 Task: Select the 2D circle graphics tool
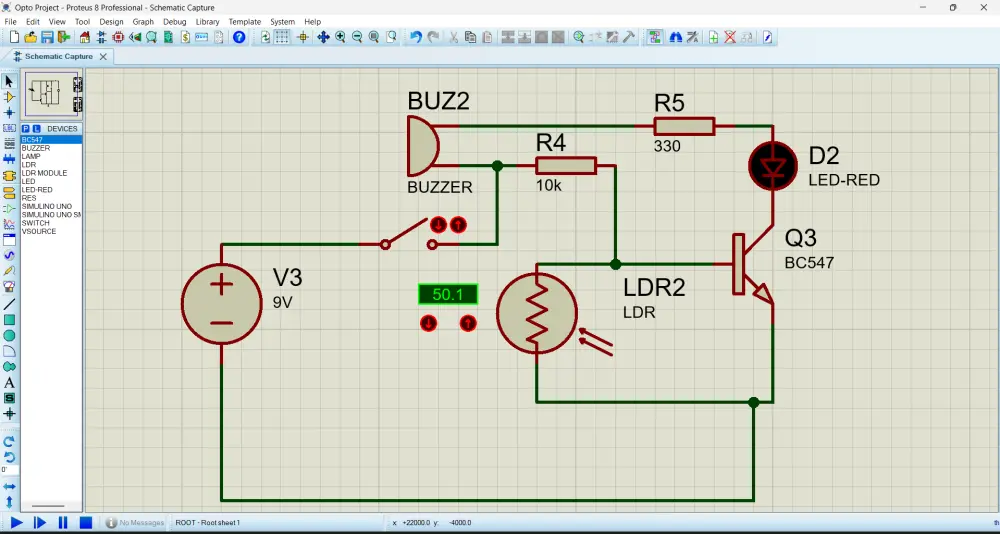[x=9, y=336]
